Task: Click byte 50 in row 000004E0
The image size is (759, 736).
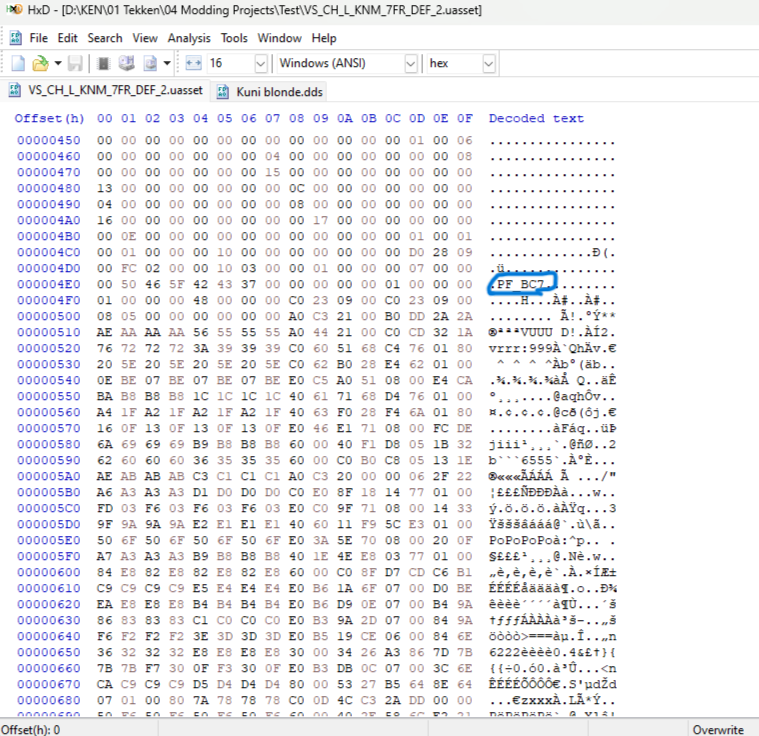Action: (128, 284)
